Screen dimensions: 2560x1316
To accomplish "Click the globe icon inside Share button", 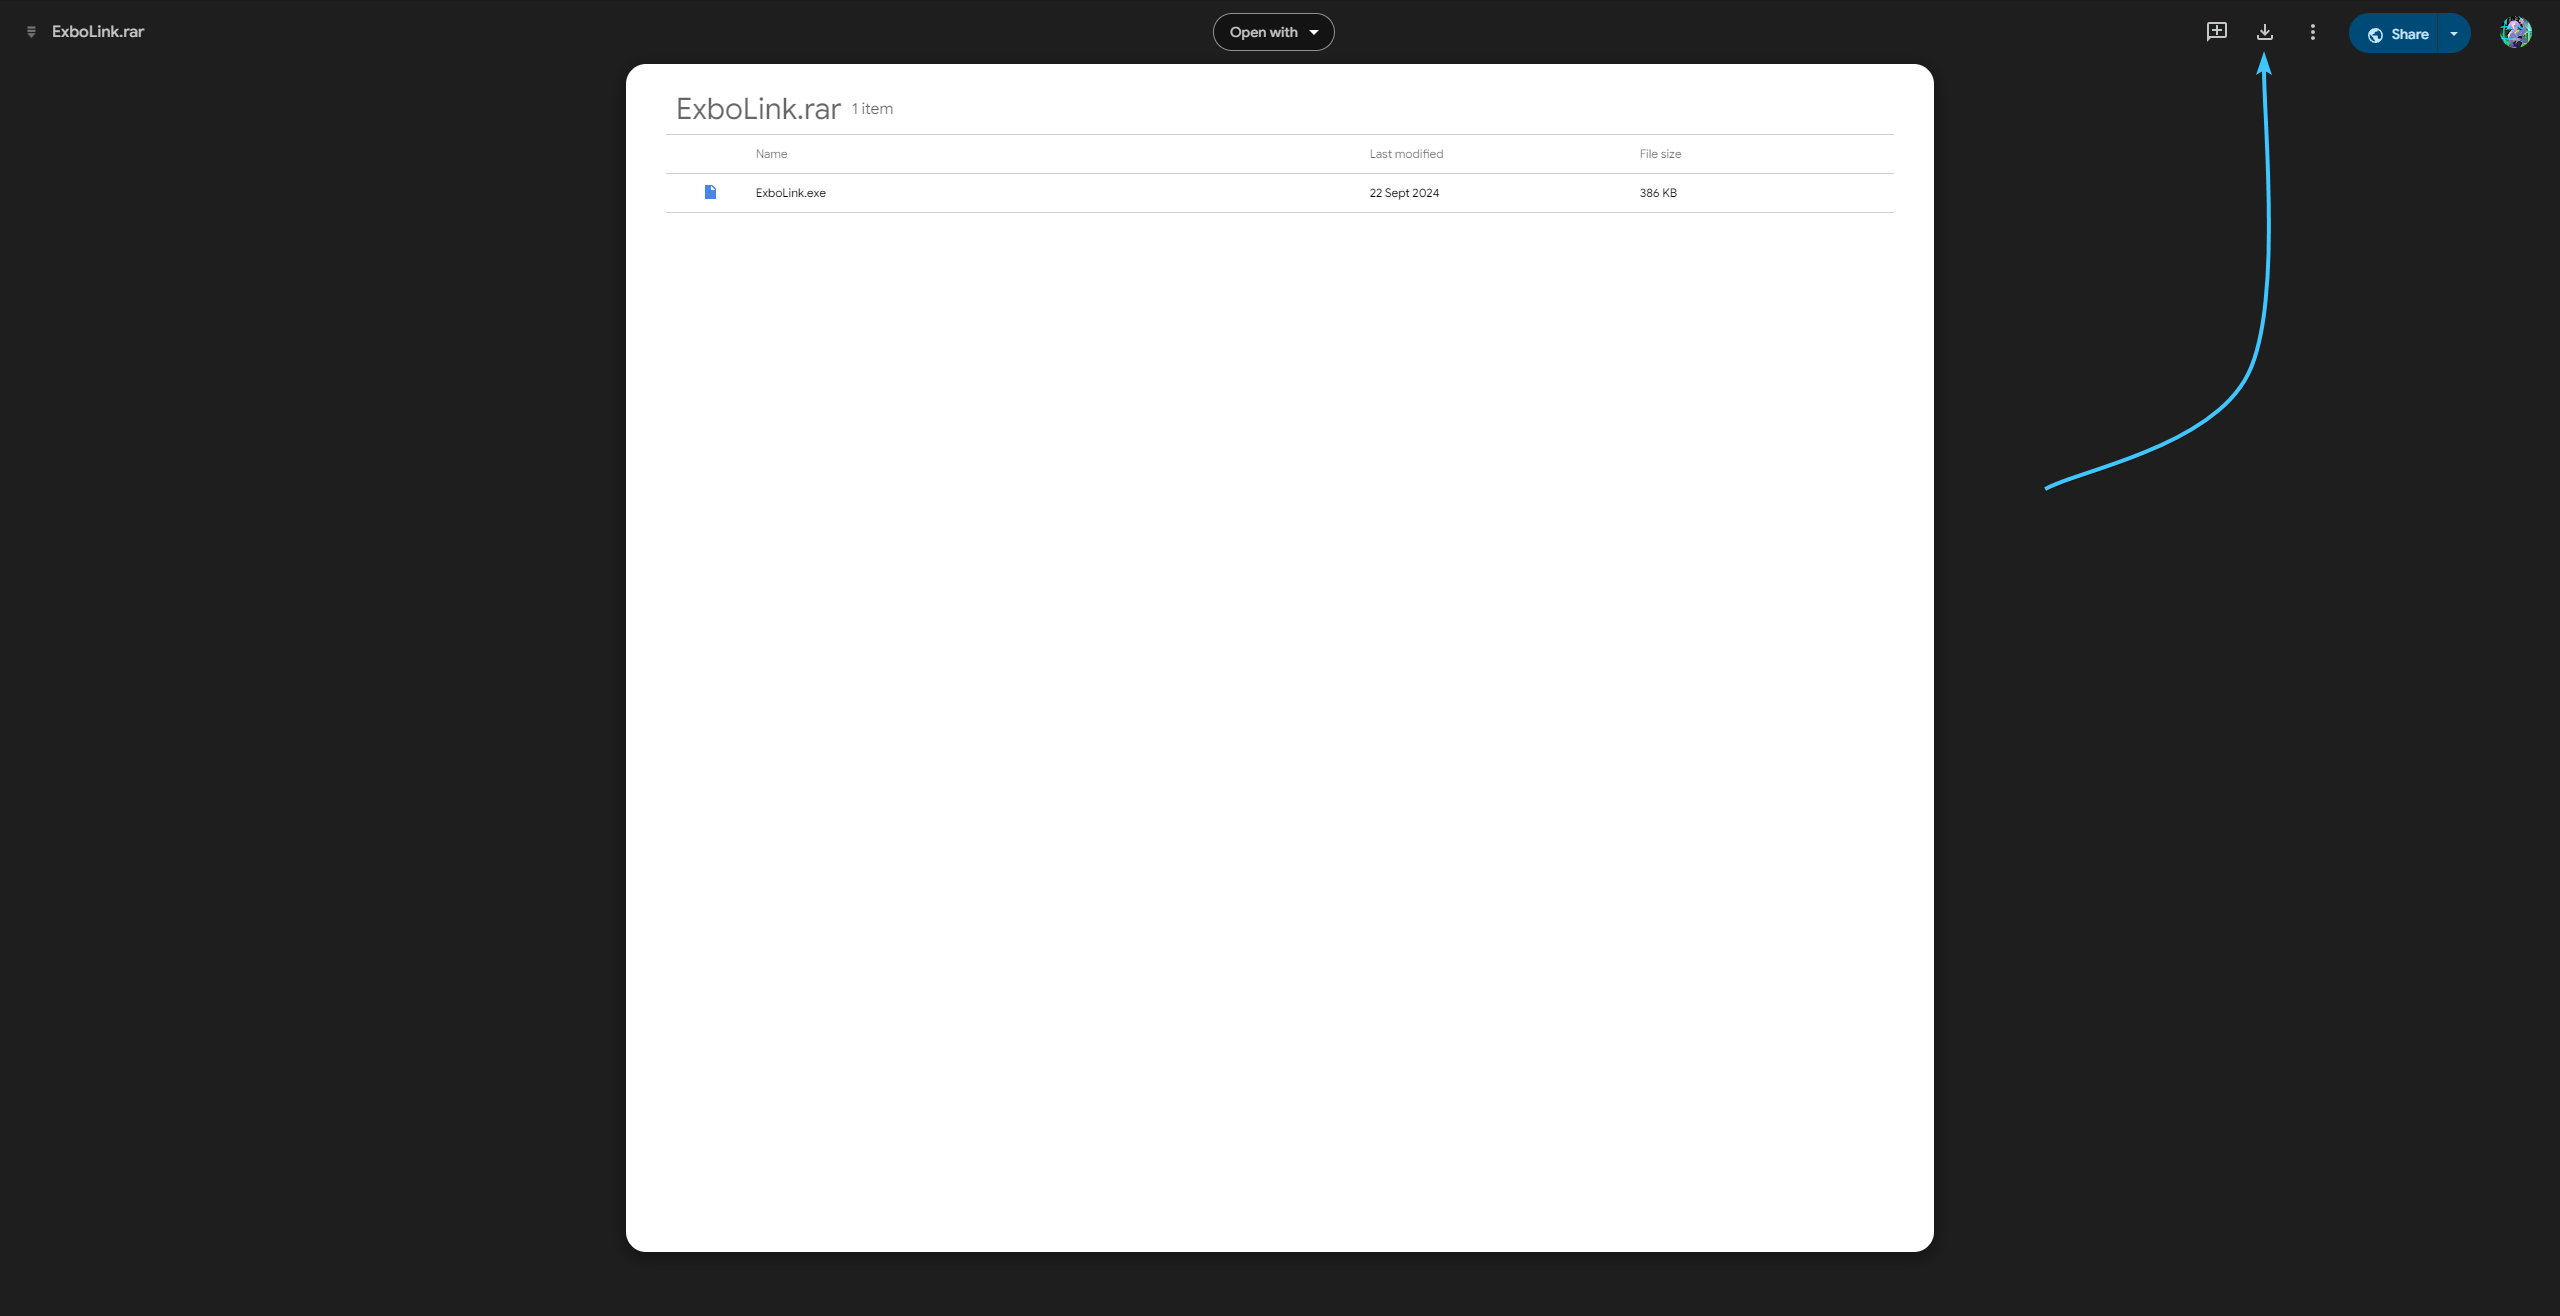I will (x=2376, y=34).
